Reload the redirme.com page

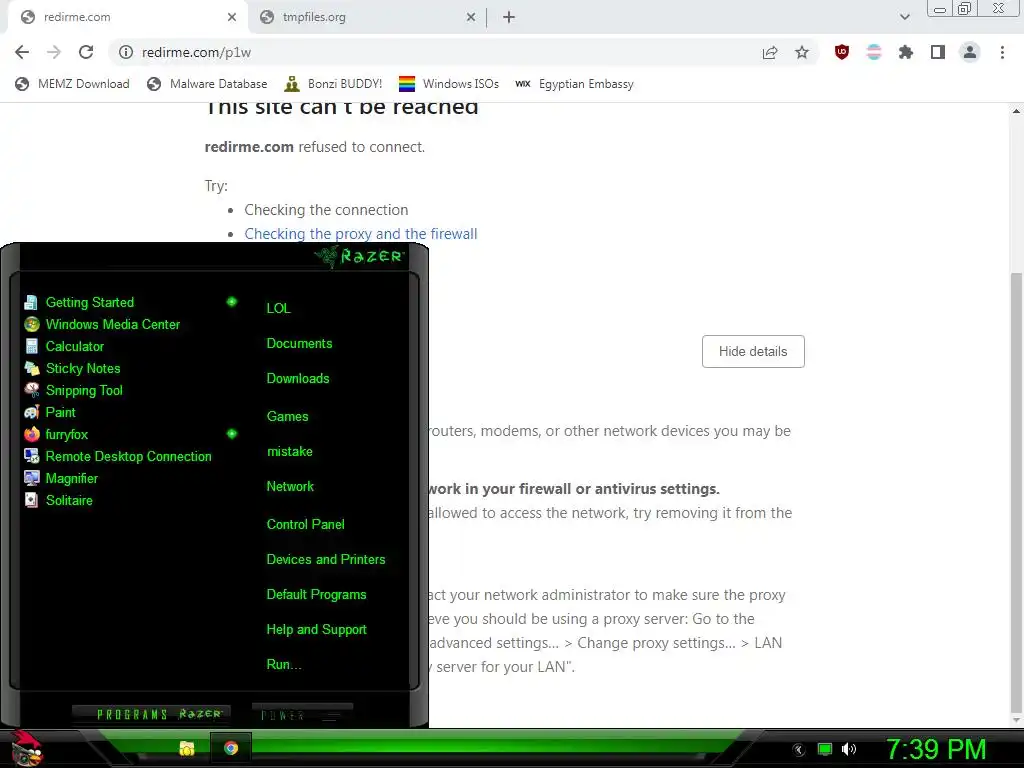click(x=86, y=52)
